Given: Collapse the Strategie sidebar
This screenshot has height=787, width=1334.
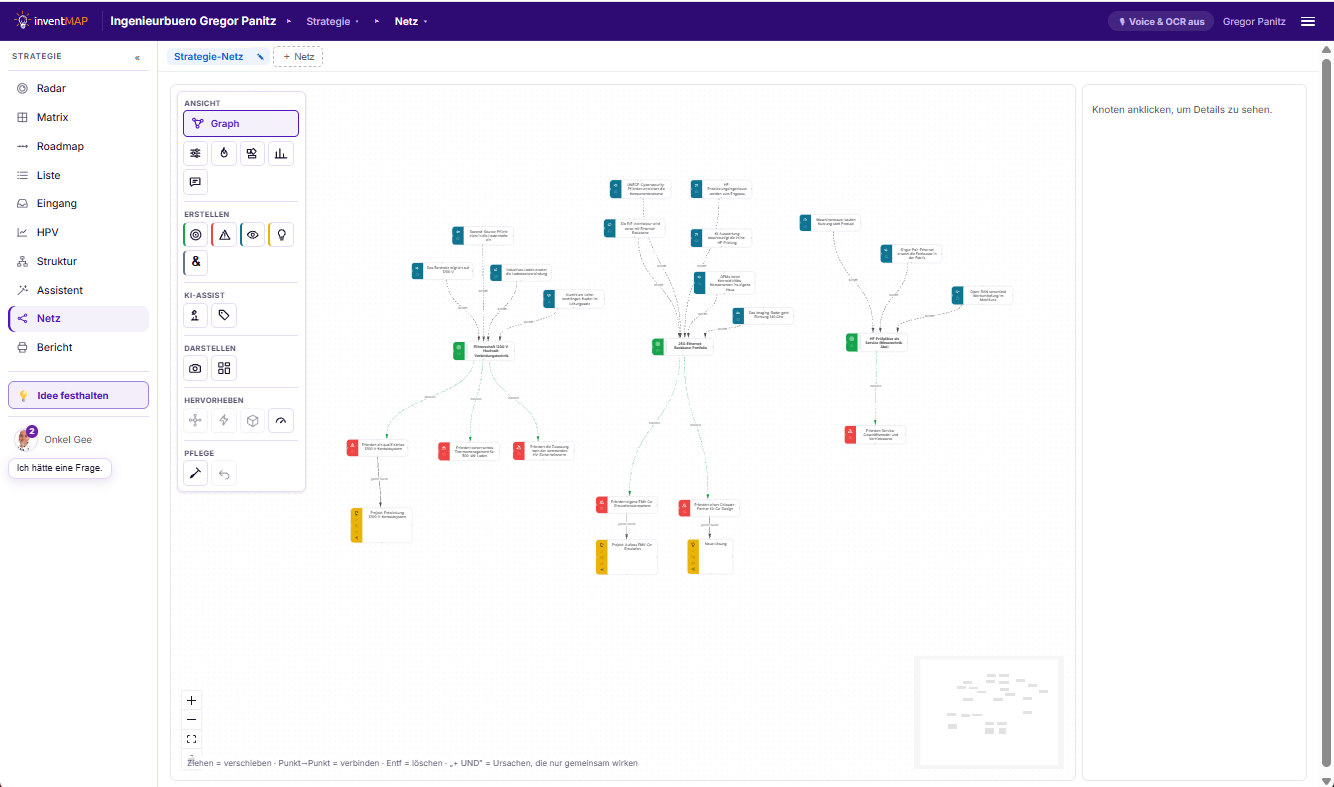Looking at the screenshot, I should 138,57.
